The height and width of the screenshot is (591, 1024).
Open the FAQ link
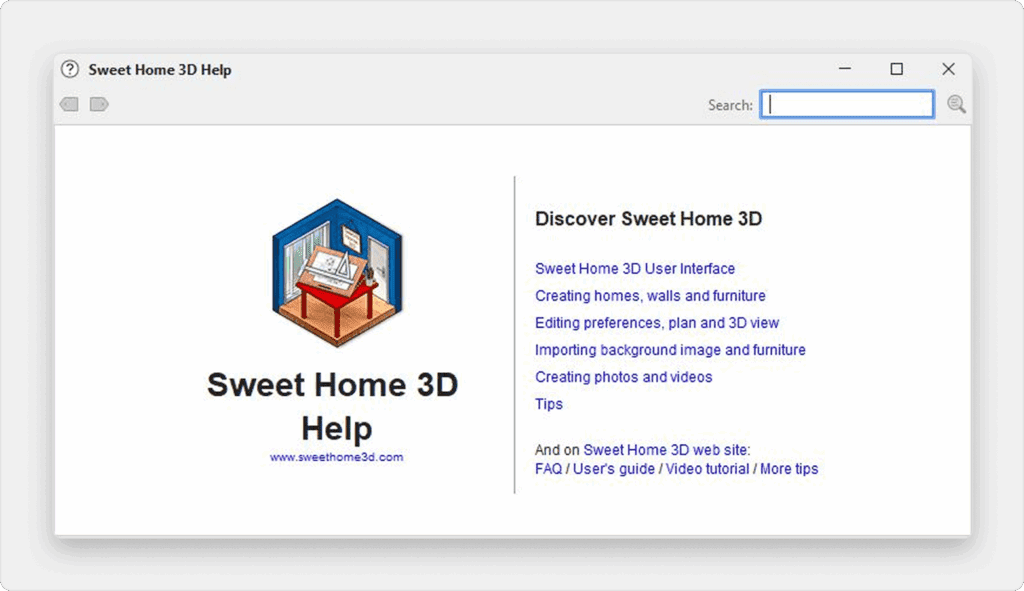click(x=548, y=469)
